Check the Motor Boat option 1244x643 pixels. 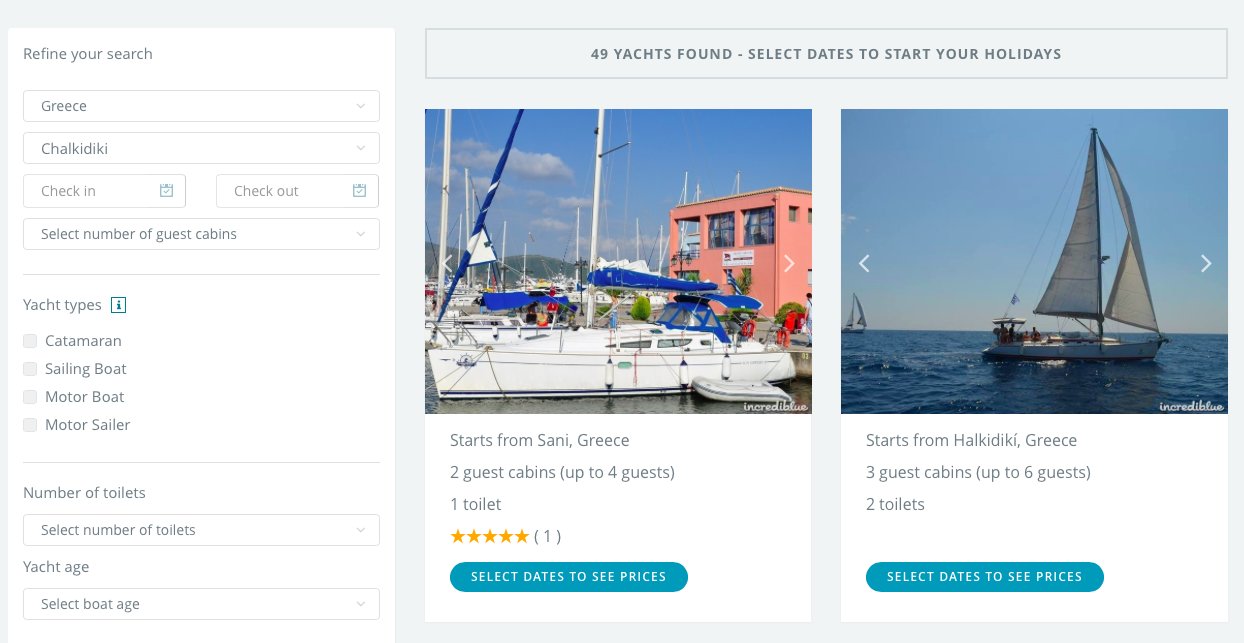(x=30, y=397)
